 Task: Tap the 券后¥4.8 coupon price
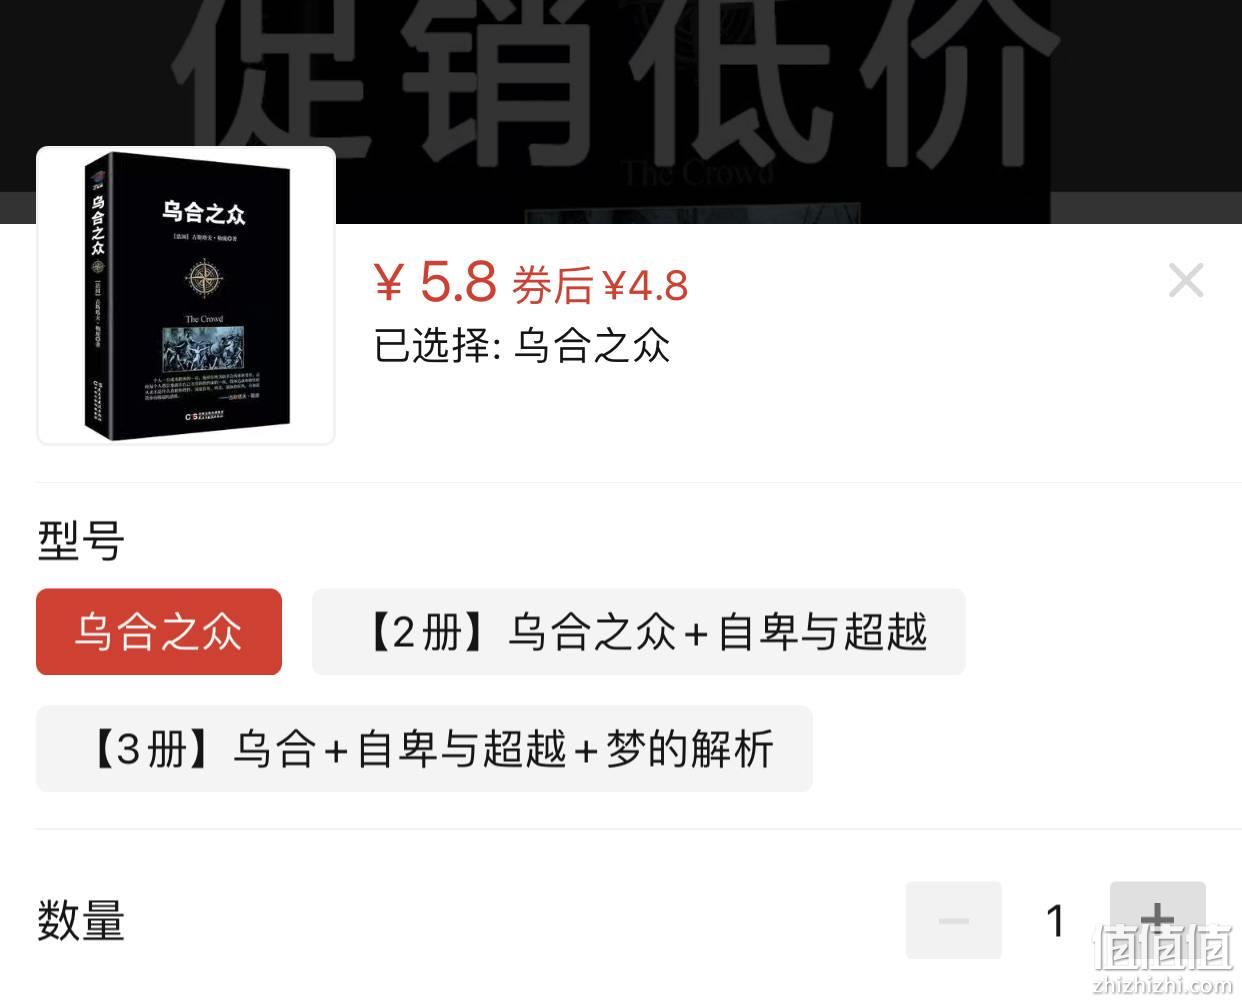[x=600, y=287]
